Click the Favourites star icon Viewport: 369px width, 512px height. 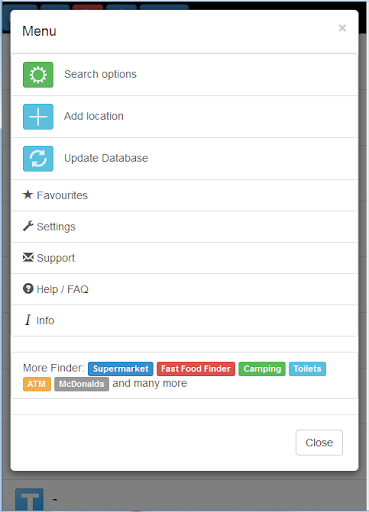[28, 195]
